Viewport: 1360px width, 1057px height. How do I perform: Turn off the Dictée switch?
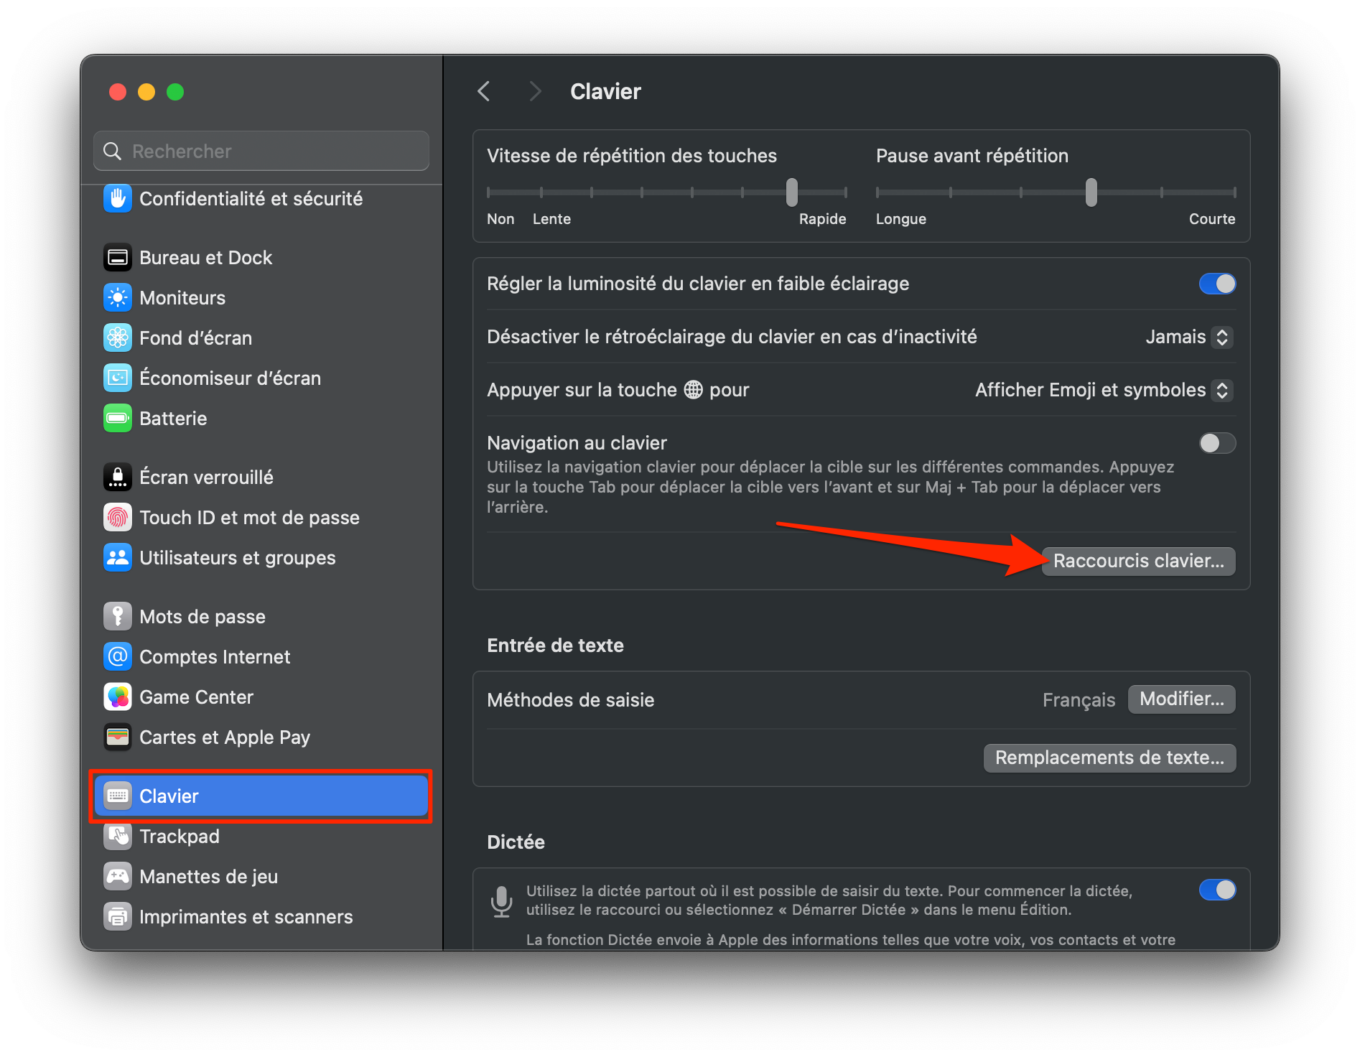(x=1217, y=890)
